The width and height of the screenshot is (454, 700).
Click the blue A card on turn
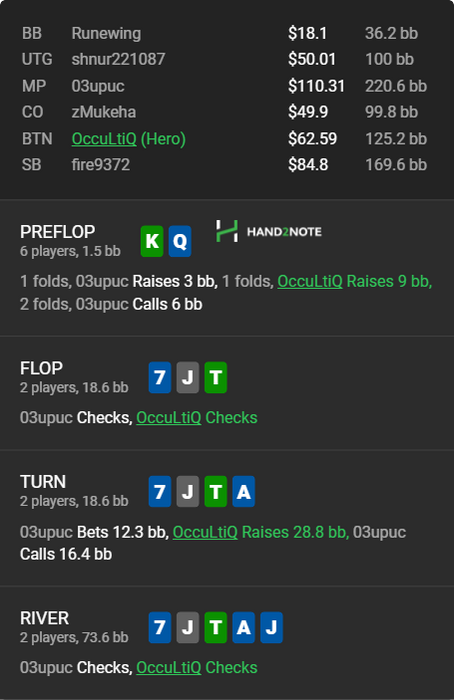click(x=244, y=492)
